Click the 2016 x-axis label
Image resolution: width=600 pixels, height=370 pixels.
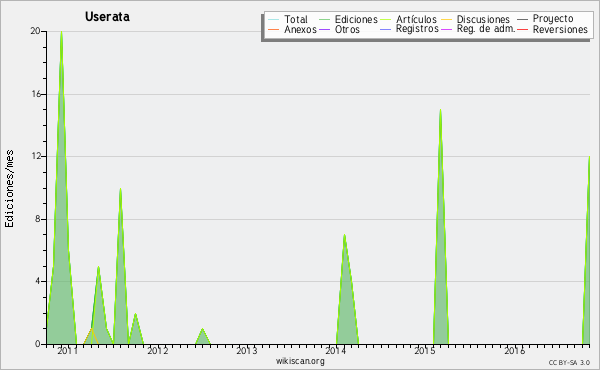click(x=514, y=350)
